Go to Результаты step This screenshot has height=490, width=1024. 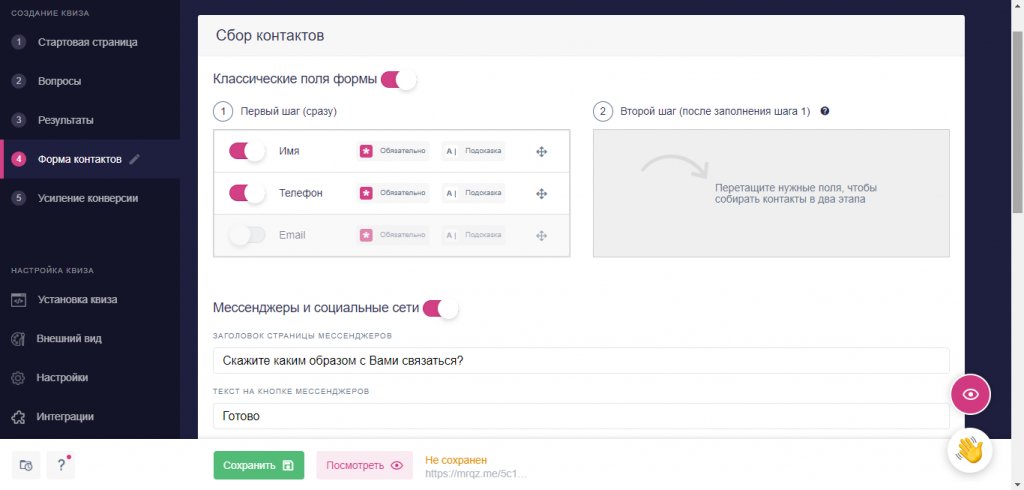click(x=65, y=120)
